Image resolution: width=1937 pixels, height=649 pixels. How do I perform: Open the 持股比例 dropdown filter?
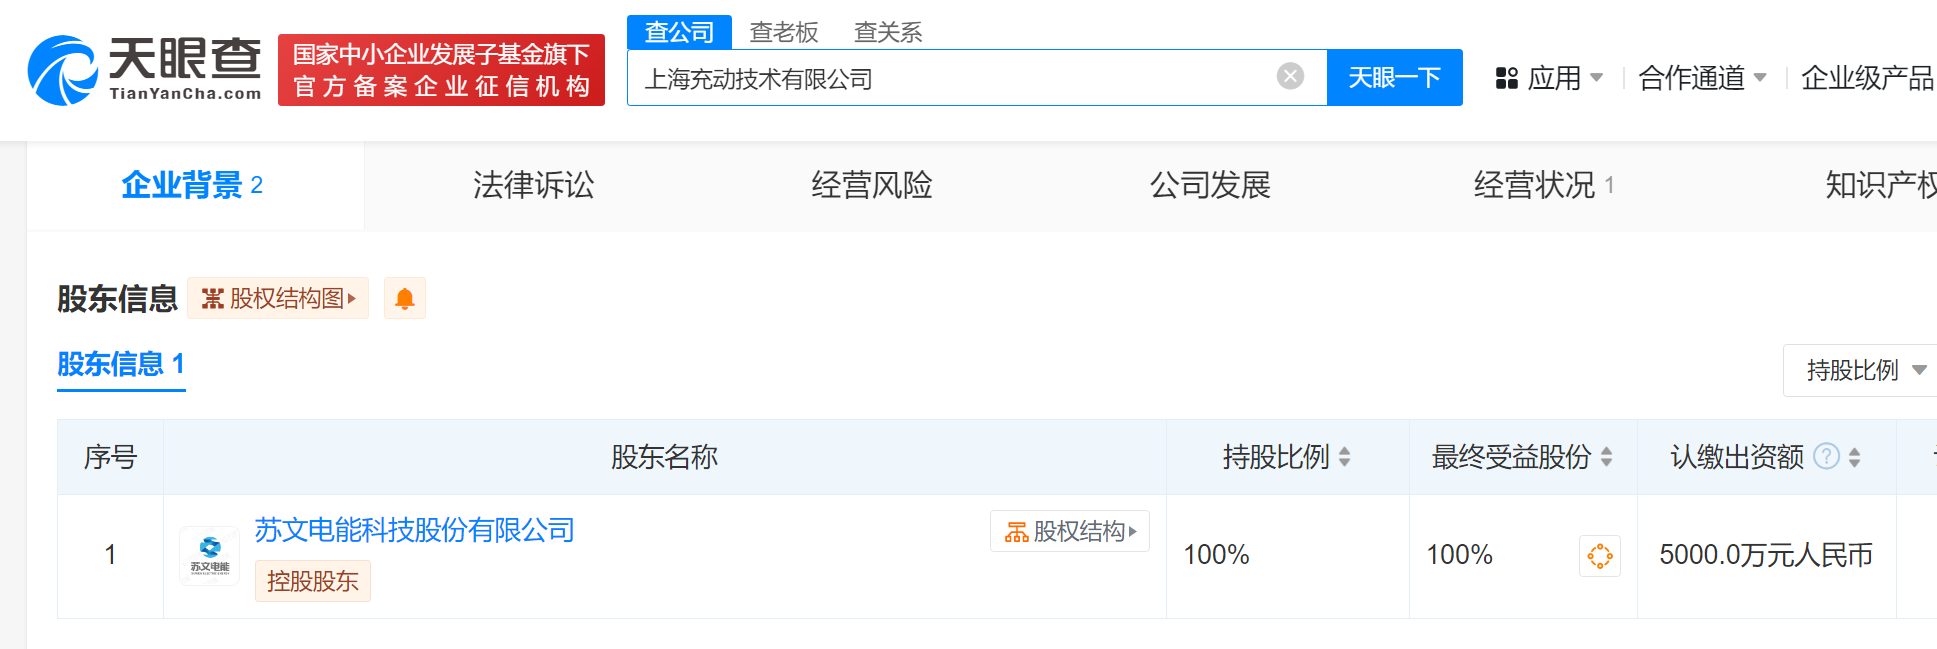(x=1864, y=370)
